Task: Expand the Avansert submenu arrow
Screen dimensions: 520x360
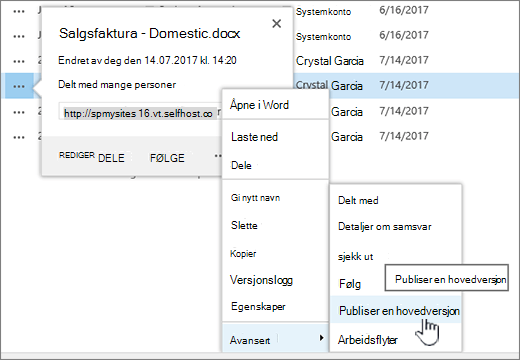Action: 321,338
